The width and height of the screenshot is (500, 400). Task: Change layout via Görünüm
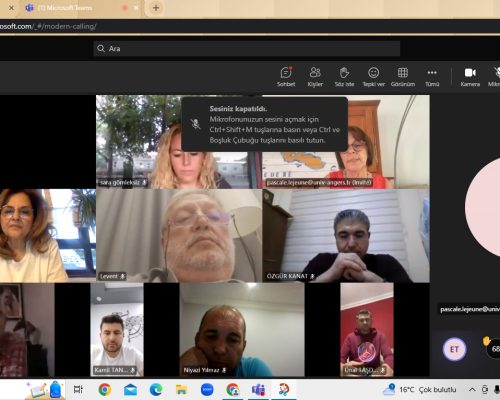tap(403, 77)
